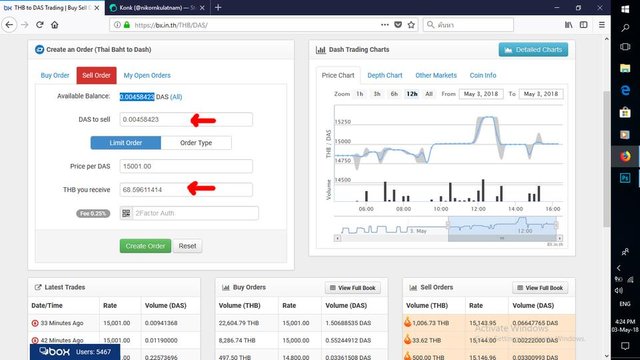This screenshot has height=360, width=640.
Task: Click View Full Book for Buy Orders
Action: 353,288
